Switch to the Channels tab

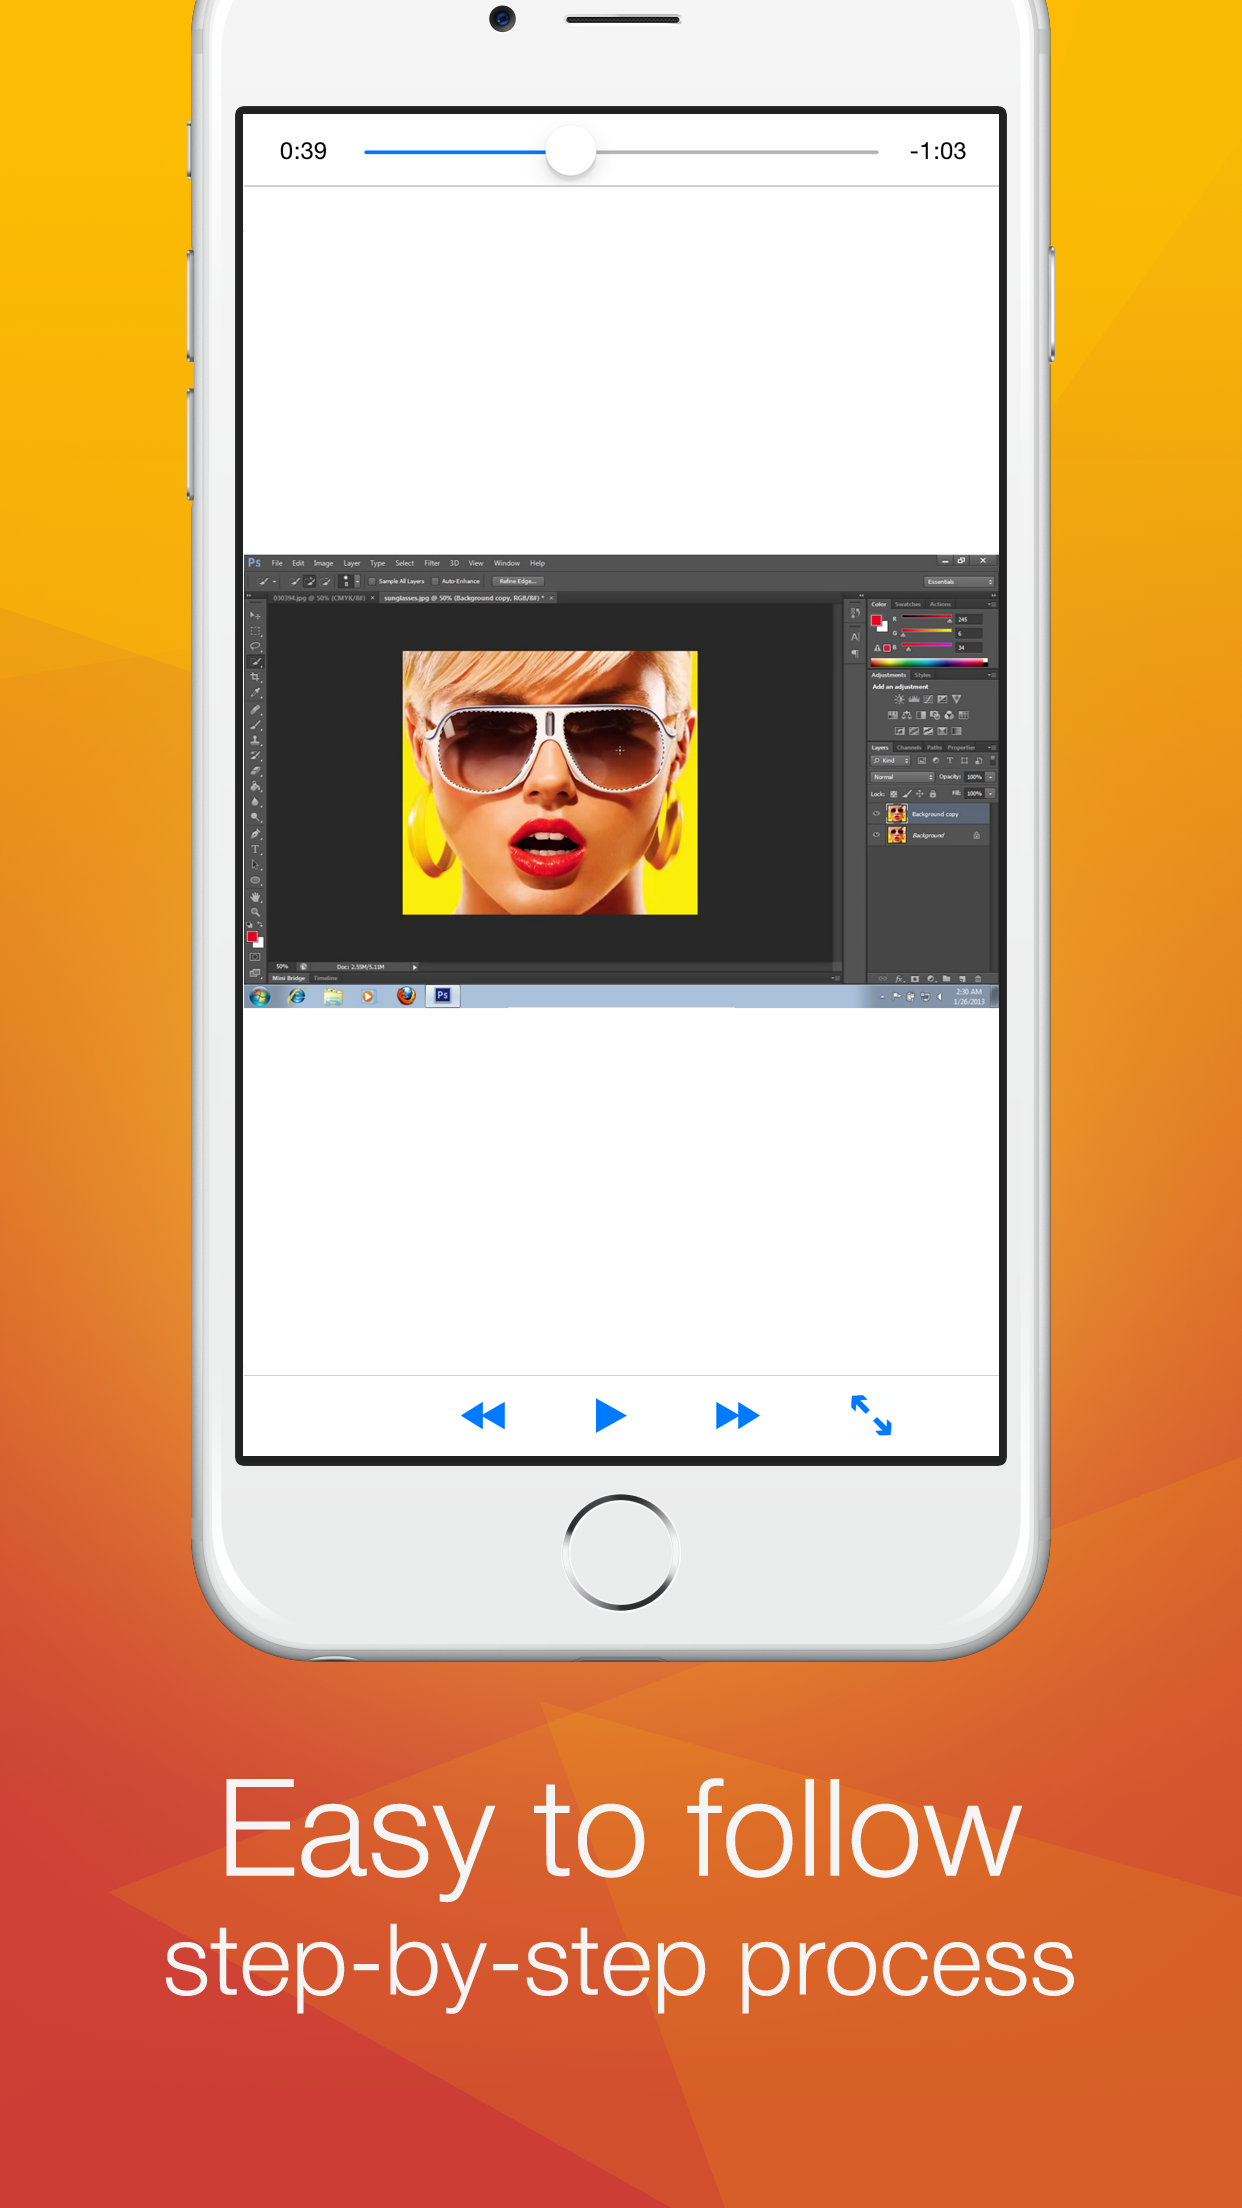coord(909,748)
